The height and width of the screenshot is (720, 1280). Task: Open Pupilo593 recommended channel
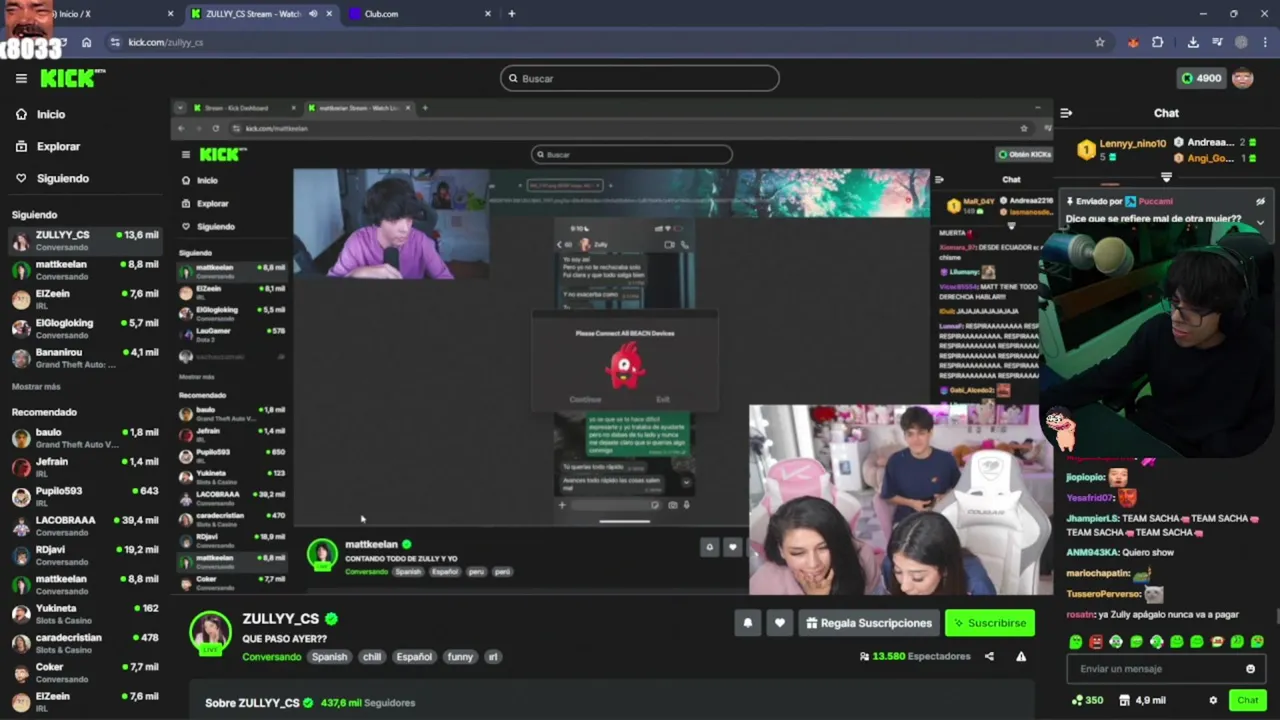85,496
